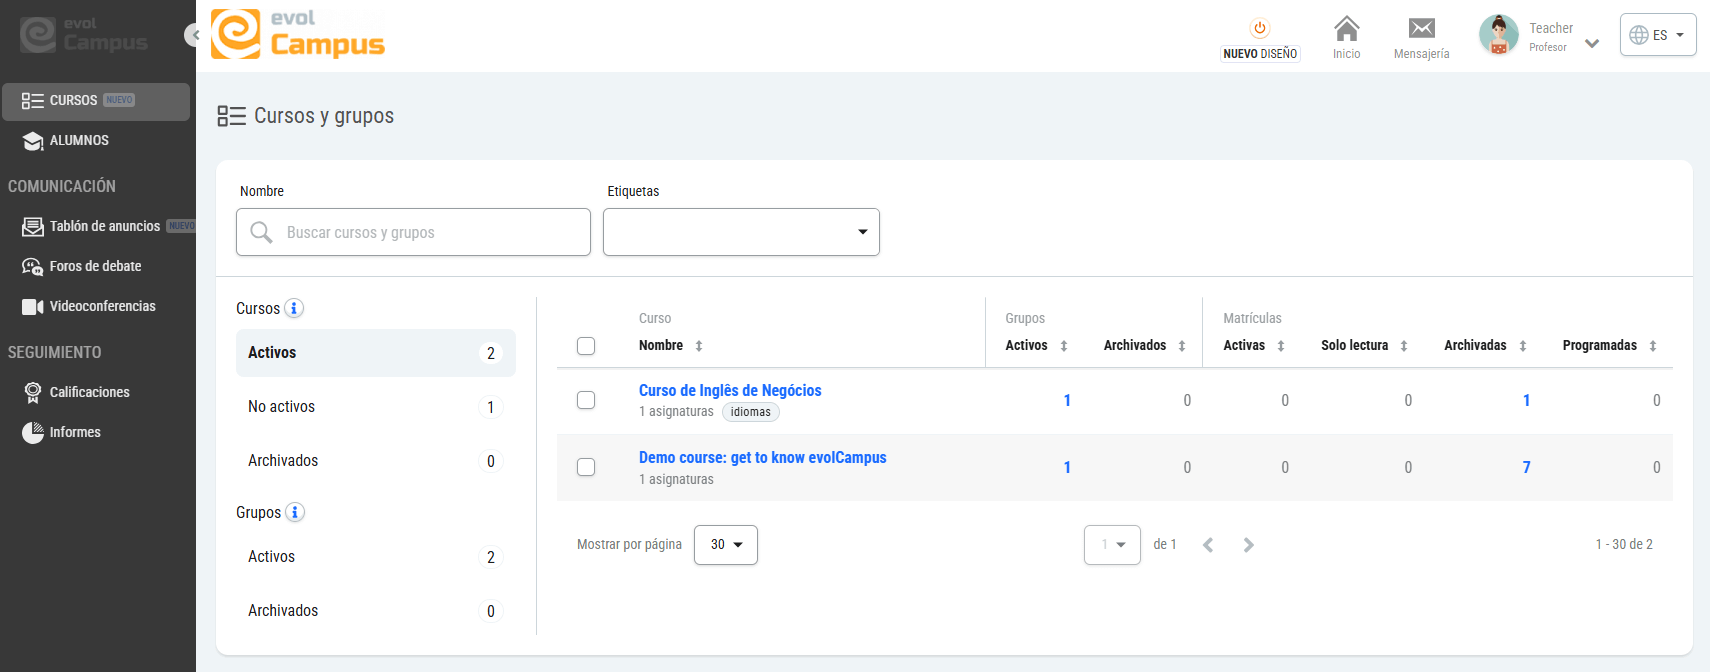Open the ES language selector
The width and height of the screenshot is (1710, 672).
click(1658, 35)
